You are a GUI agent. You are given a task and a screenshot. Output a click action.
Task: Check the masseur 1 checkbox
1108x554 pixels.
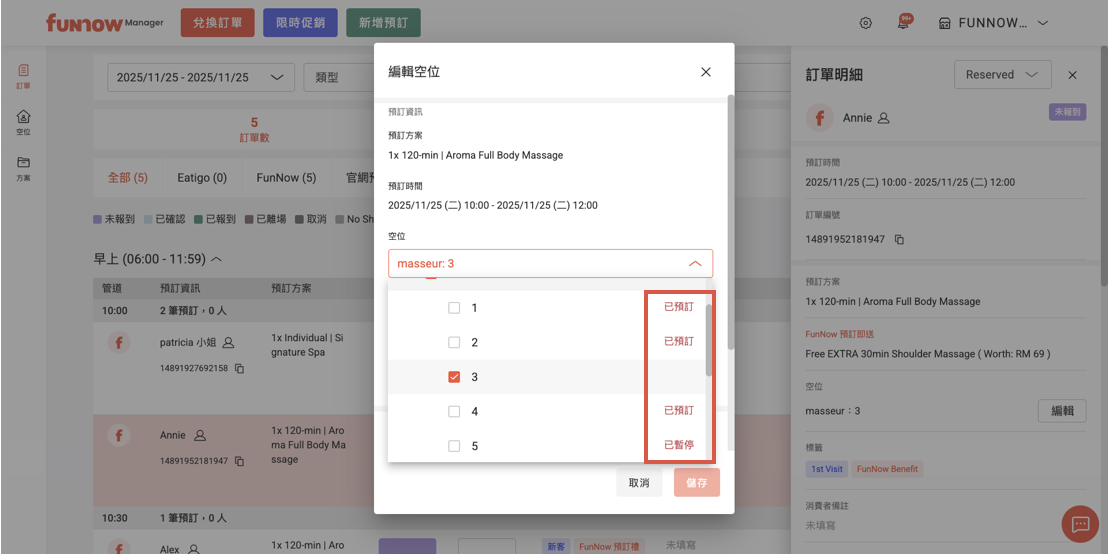click(454, 308)
